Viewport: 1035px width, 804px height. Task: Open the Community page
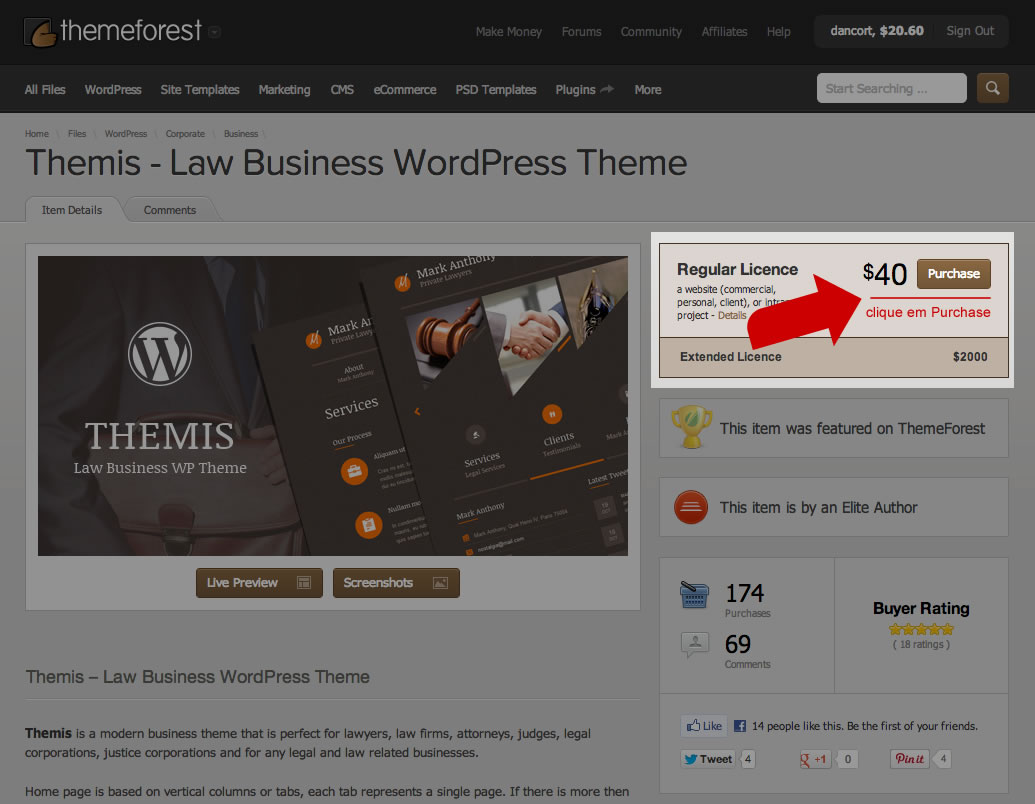click(651, 32)
